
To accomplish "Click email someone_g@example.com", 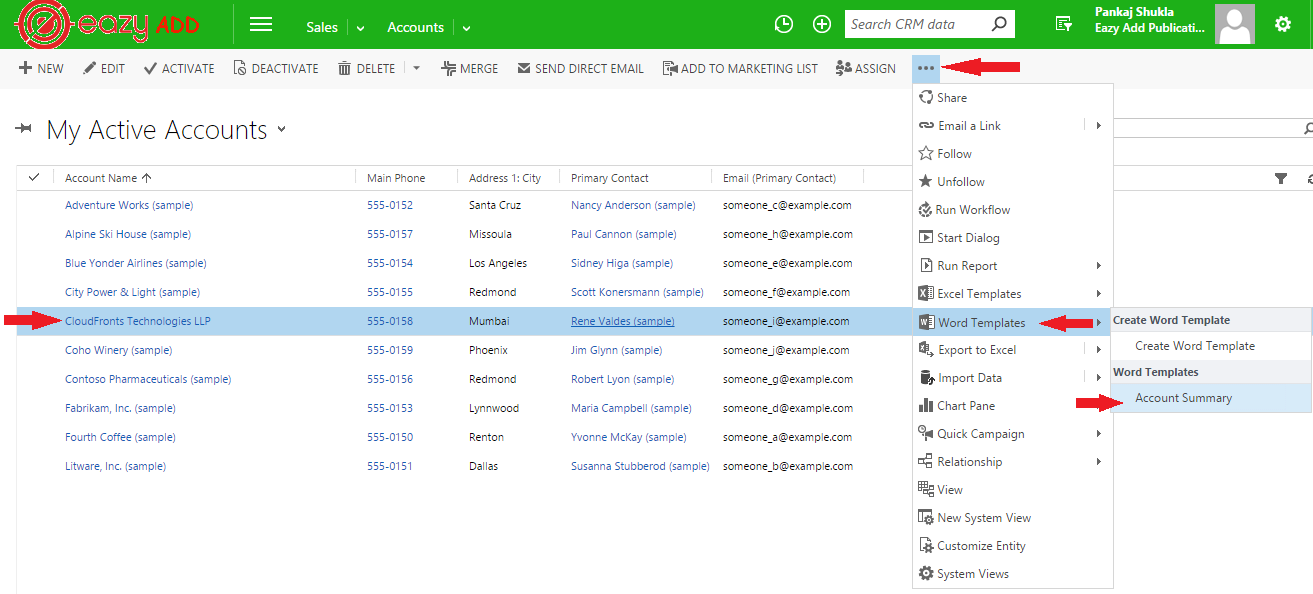I will tap(787, 379).
